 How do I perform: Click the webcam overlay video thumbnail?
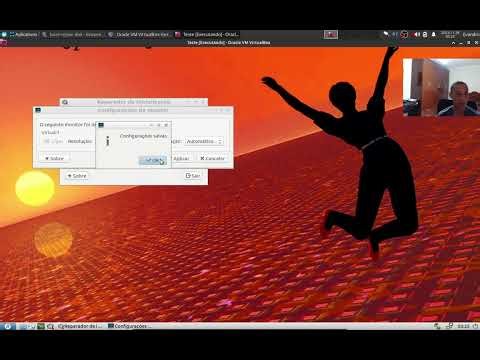coord(441,87)
